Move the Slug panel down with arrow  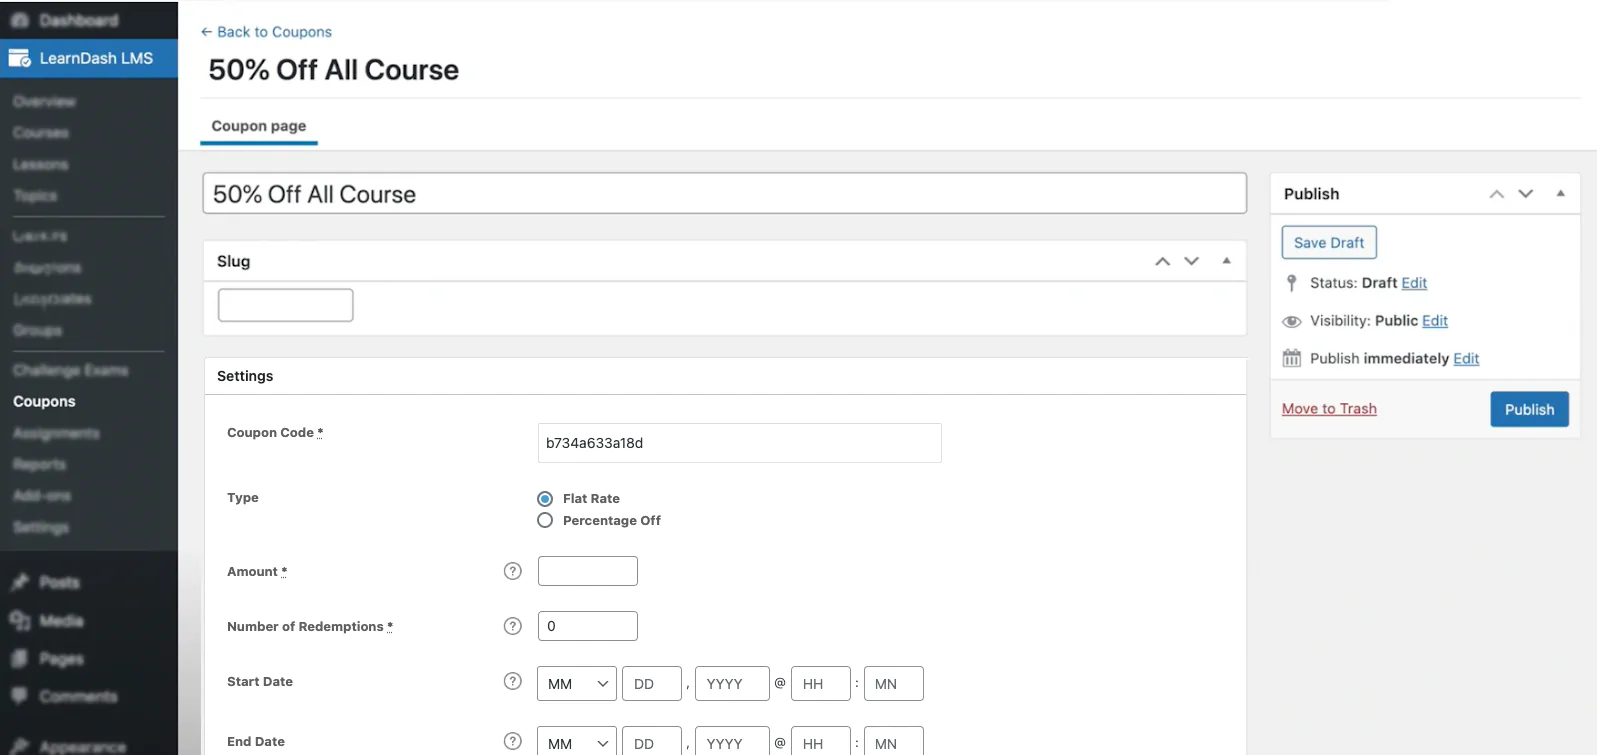(x=1191, y=261)
